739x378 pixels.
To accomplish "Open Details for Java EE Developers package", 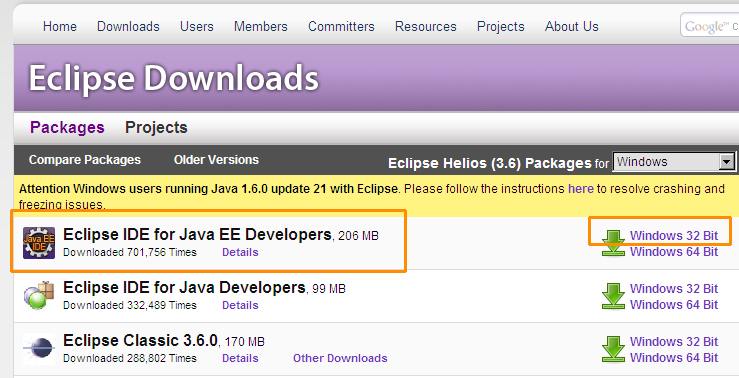I will [x=240, y=252].
